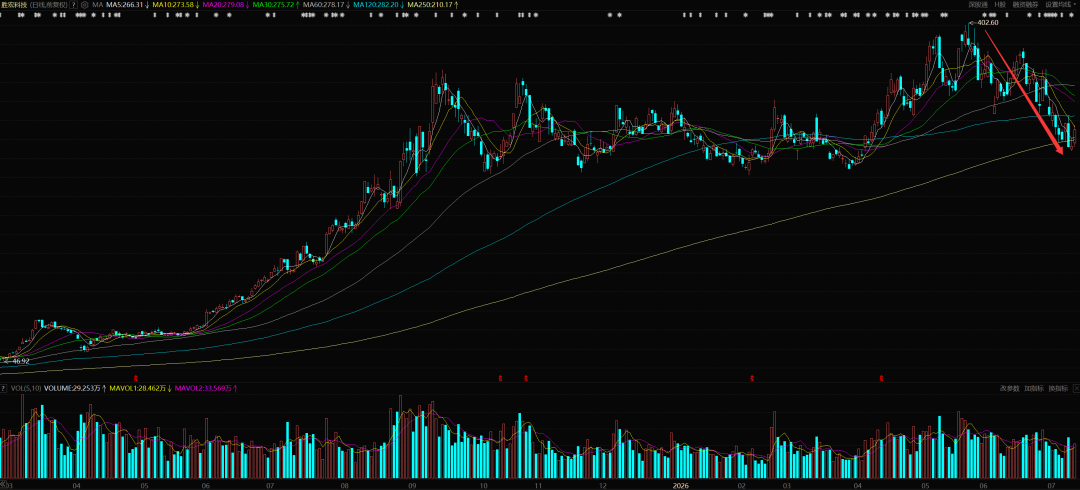1080x490 pixels.
Task: Open the MA indicator settings gear
Action: (85, 4)
